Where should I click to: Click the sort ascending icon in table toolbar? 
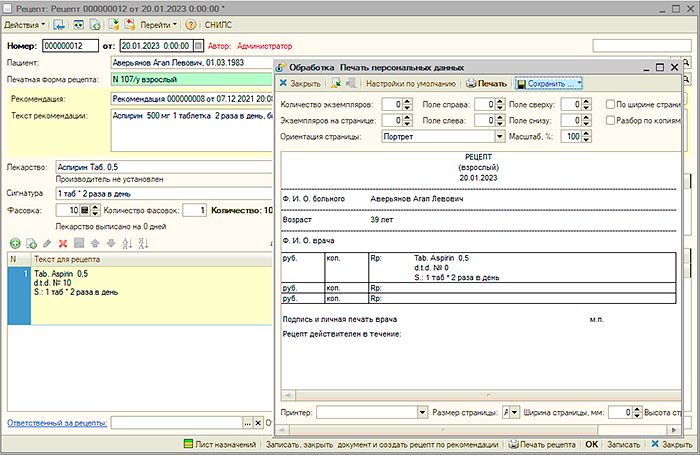coord(128,243)
